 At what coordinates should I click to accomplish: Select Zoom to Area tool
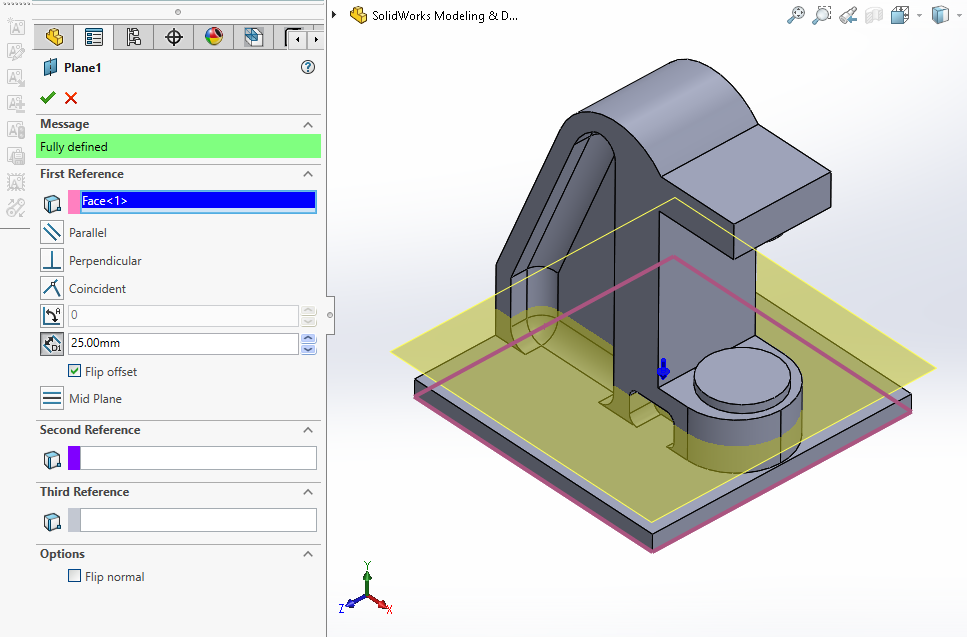pos(822,15)
